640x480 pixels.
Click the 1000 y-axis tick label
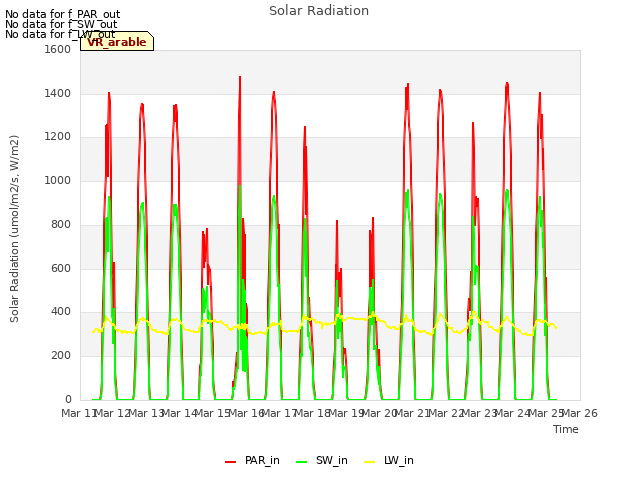pyautogui.click(x=58, y=180)
